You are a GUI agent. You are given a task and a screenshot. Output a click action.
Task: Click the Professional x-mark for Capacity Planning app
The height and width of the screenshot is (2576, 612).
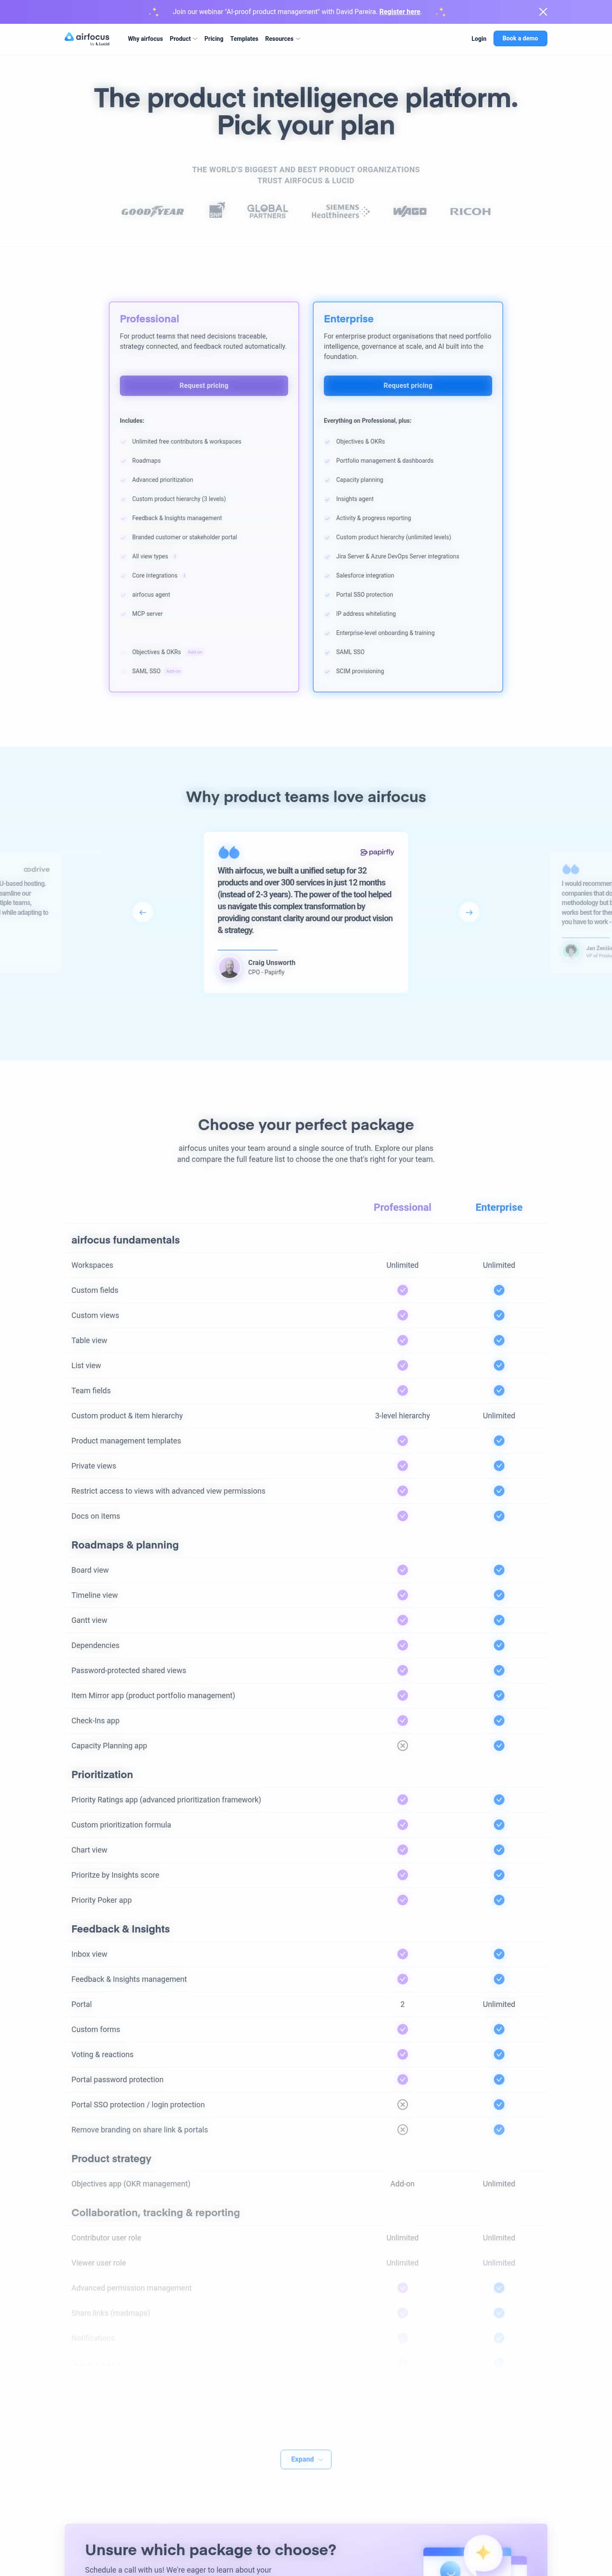pos(402,1745)
